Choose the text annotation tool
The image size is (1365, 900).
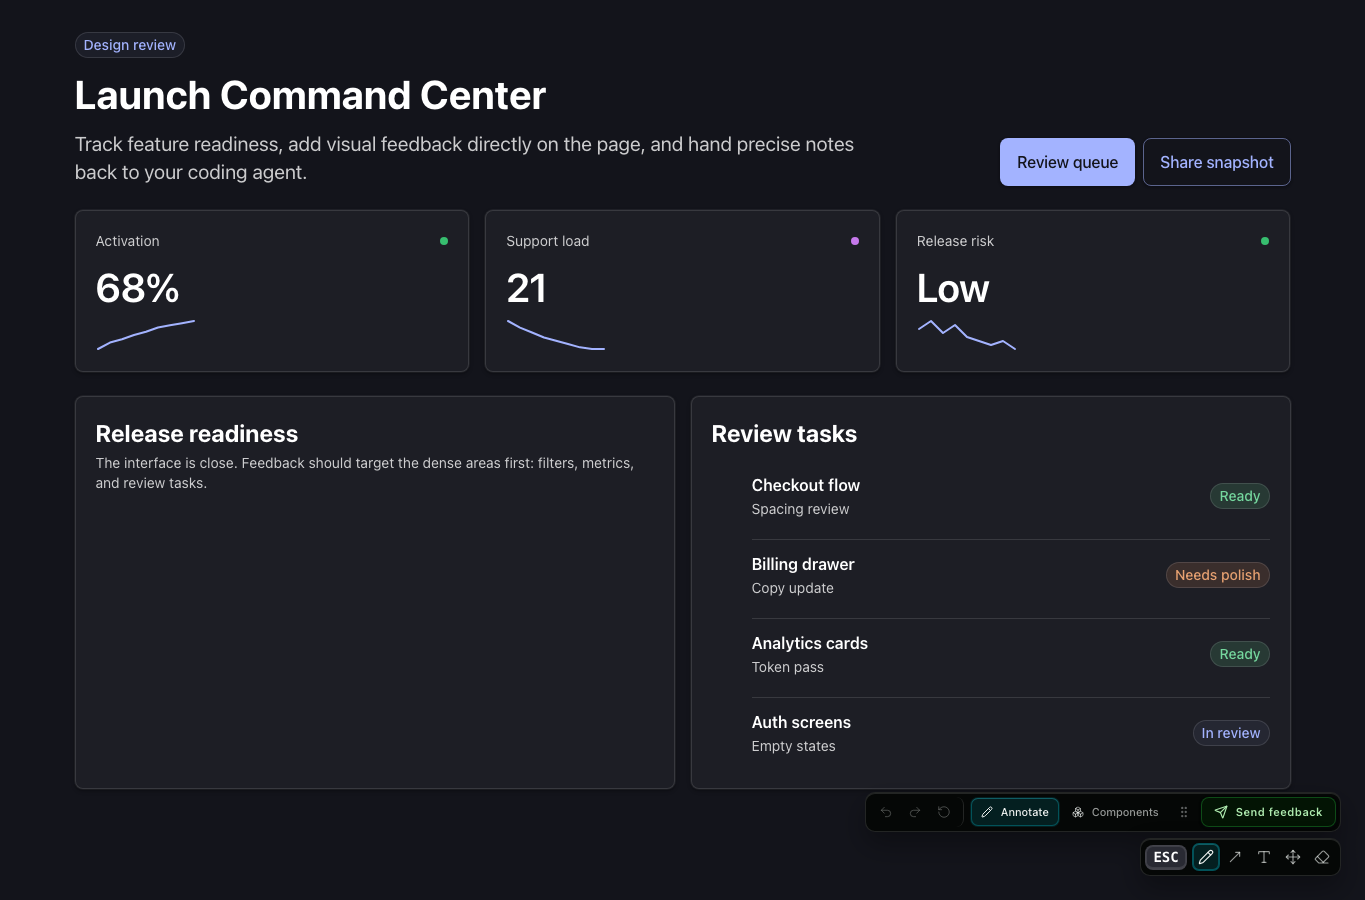(1264, 857)
